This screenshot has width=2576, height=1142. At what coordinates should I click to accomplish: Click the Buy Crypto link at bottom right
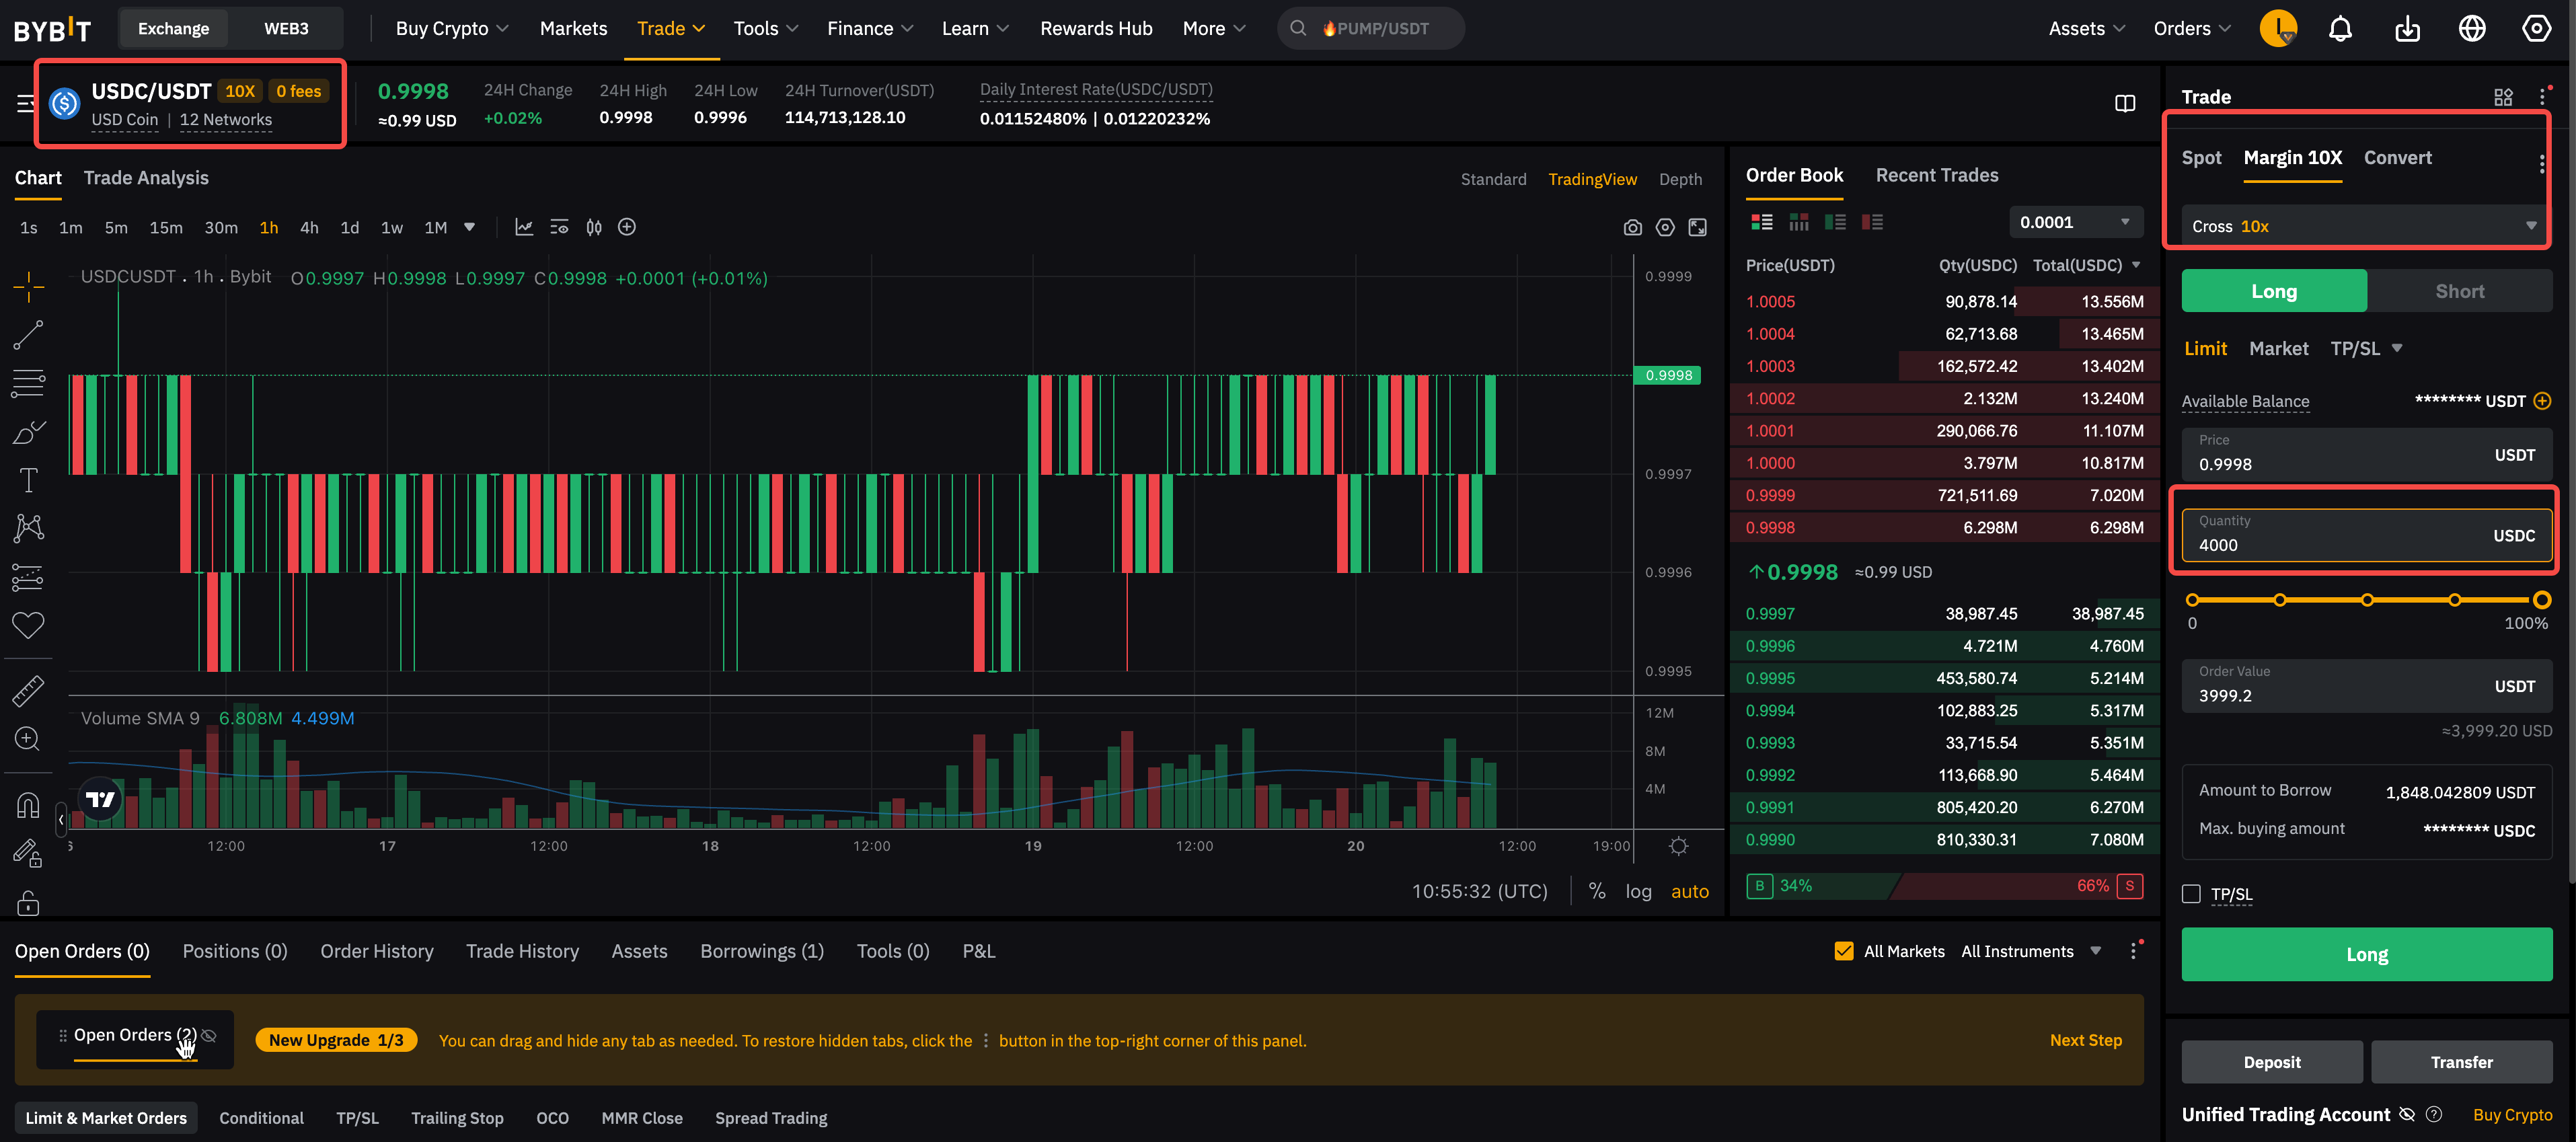click(2512, 1114)
